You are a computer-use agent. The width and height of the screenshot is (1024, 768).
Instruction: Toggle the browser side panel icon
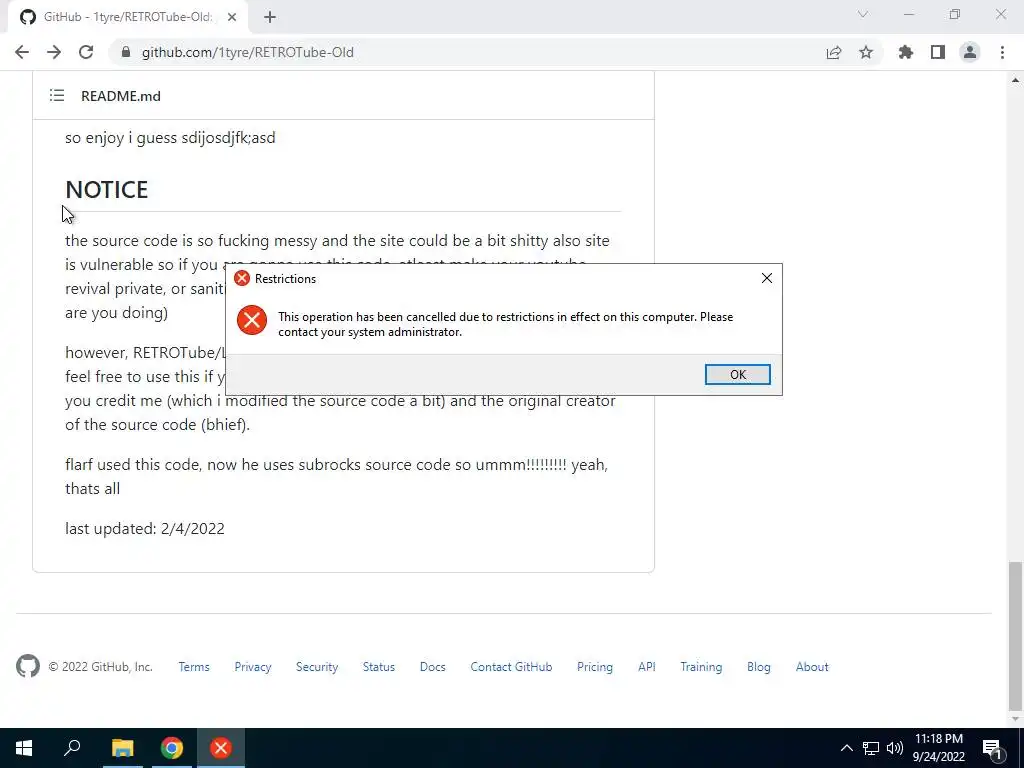coord(938,52)
